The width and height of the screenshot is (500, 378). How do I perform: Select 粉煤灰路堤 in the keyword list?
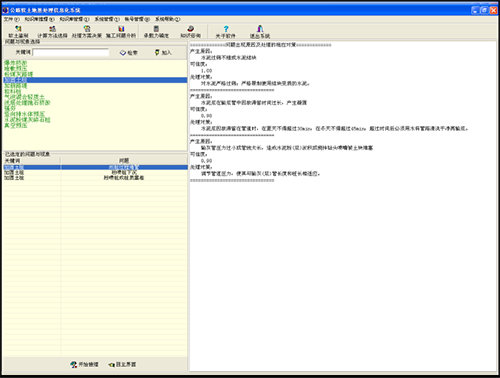coord(18,74)
